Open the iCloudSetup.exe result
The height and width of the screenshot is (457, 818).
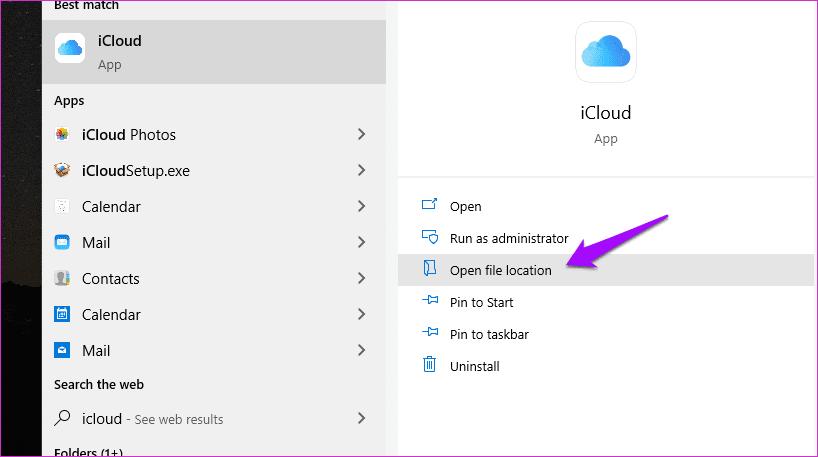click(214, 171)
